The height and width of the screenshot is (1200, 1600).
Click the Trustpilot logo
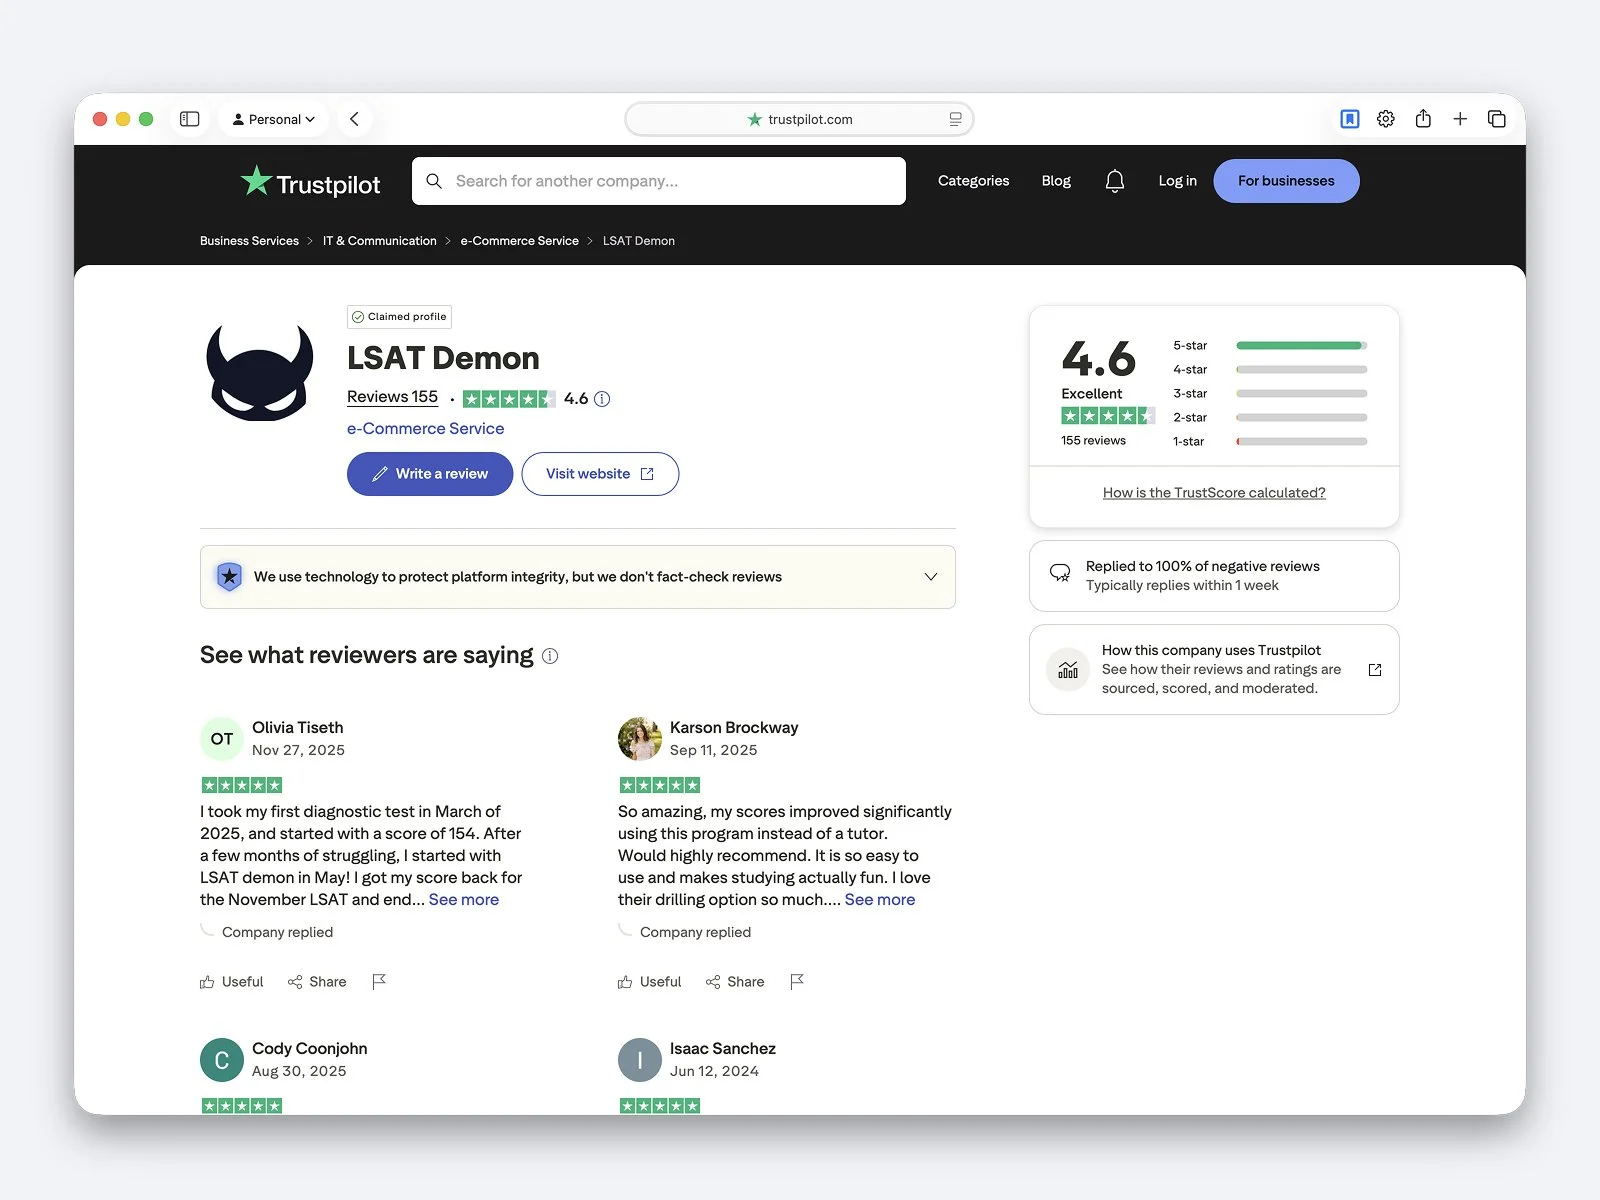[311, 182]
